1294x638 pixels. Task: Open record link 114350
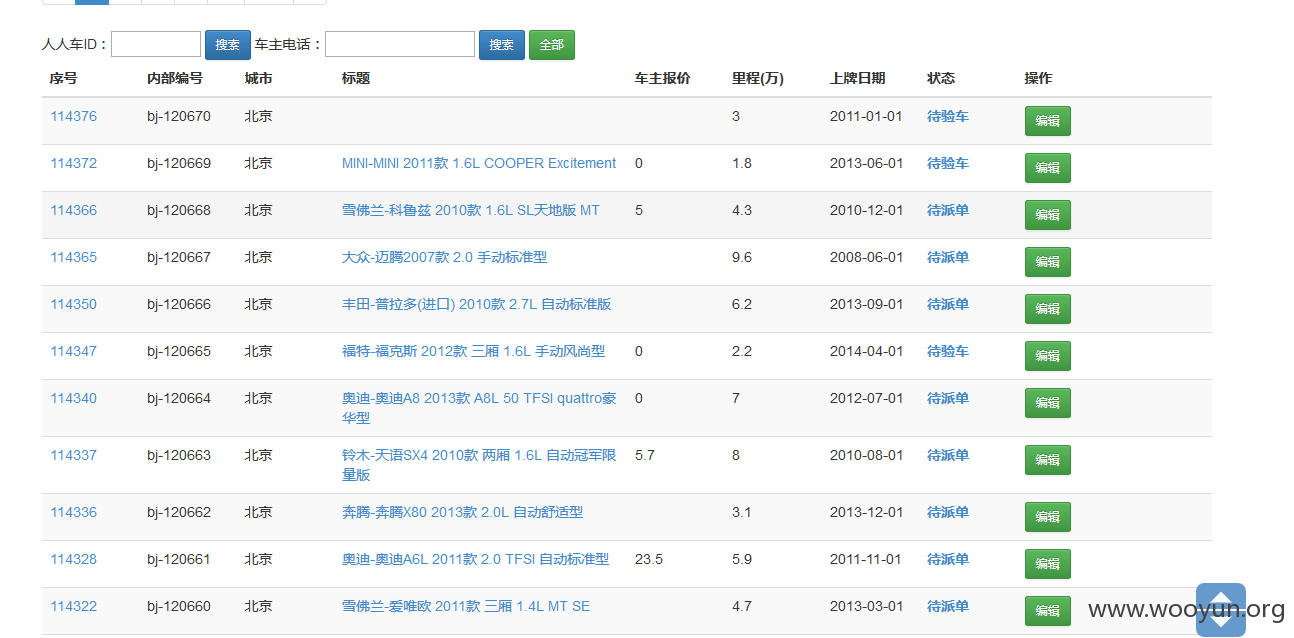click(74, 304)
